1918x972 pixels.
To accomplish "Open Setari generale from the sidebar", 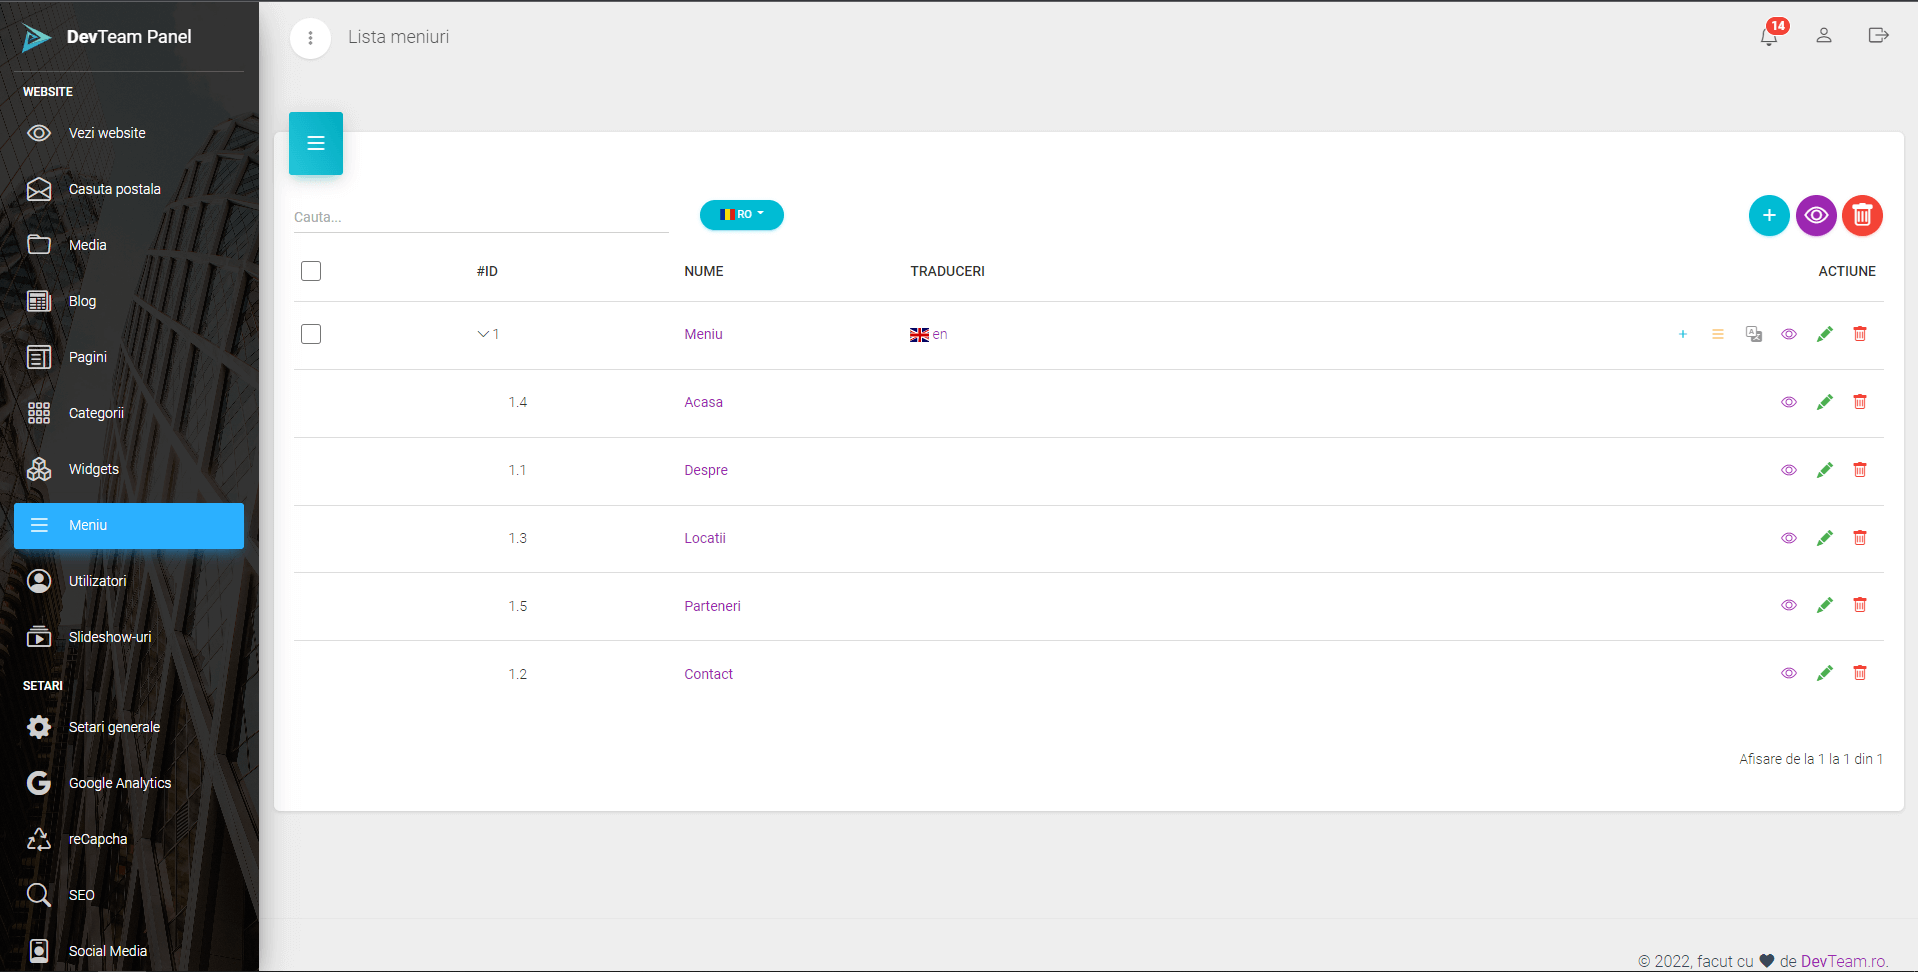I will (114, 727).
